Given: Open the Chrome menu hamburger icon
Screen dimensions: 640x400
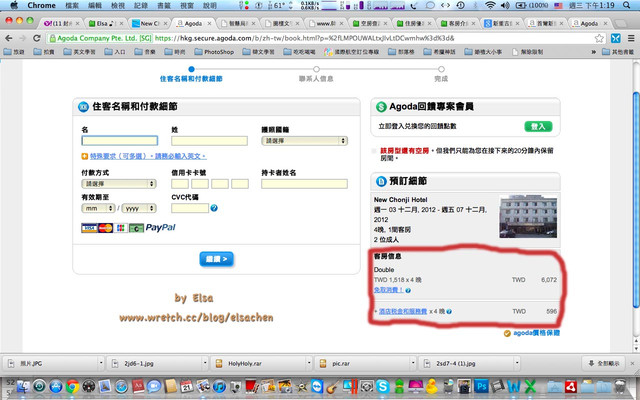Looking at the screenshot, I should click(631, 38).
